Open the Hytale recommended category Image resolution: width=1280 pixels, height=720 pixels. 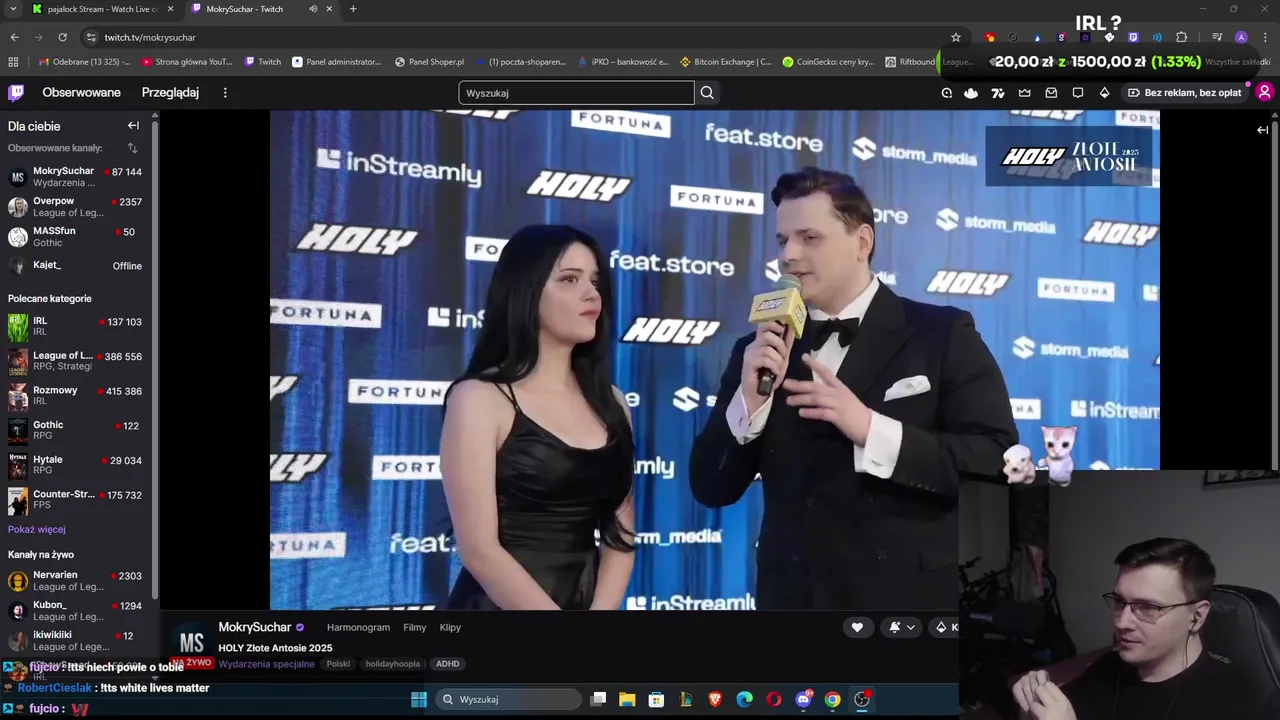(x=76, y=465)
